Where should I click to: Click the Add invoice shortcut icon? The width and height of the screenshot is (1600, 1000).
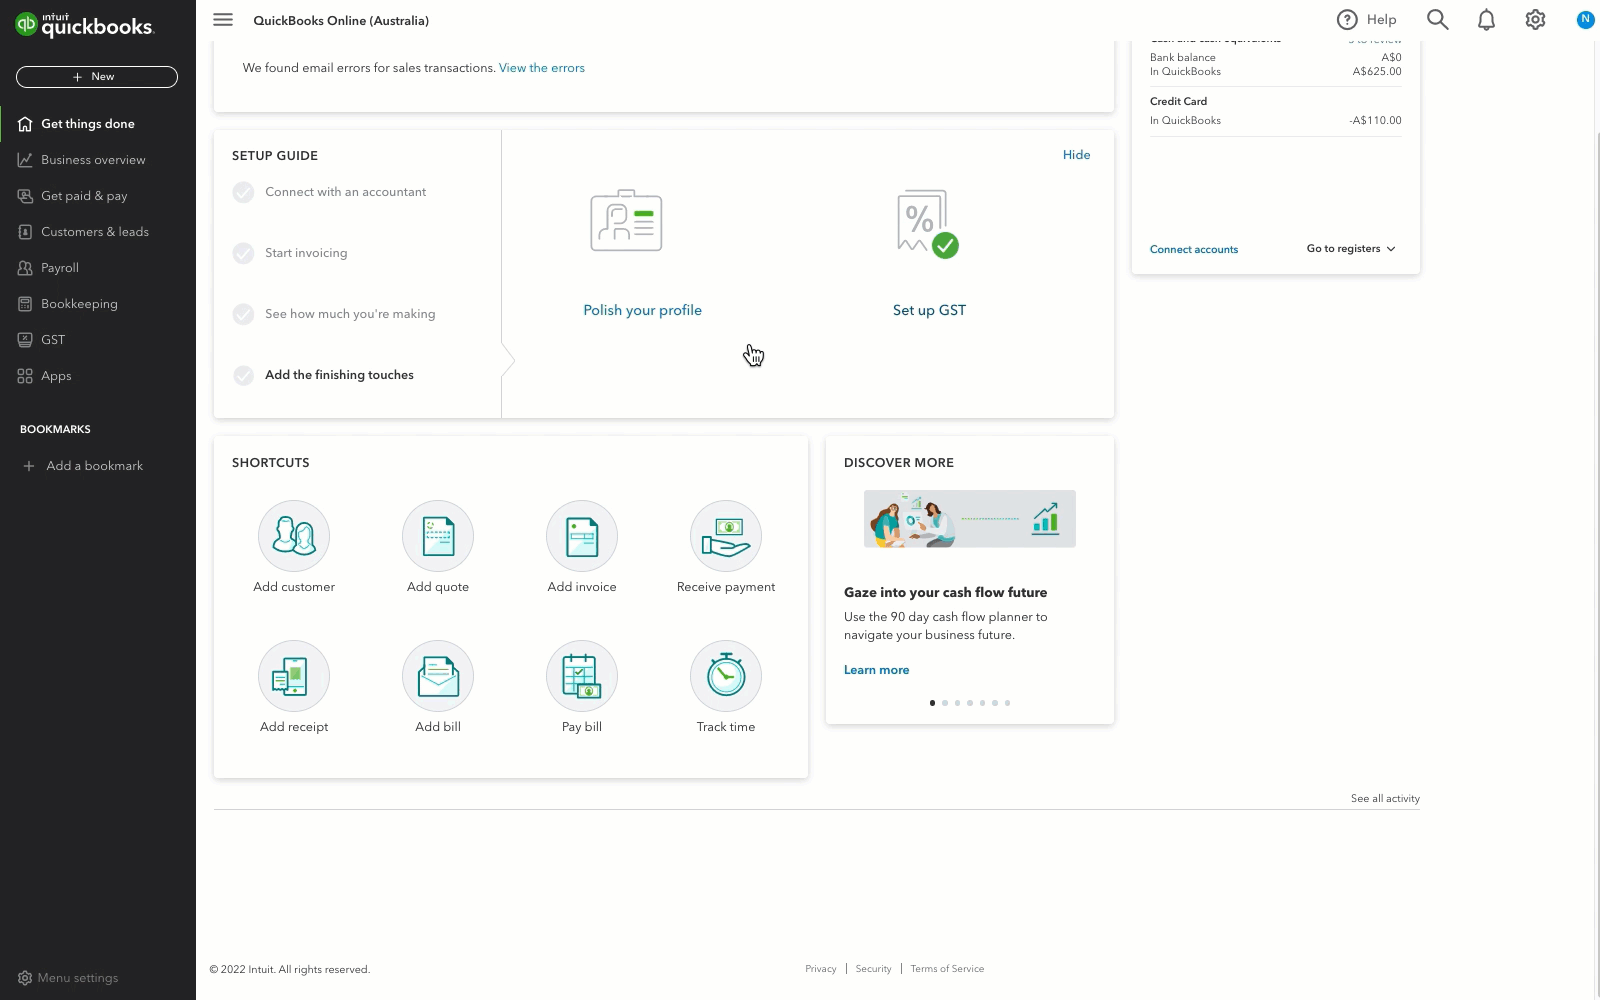[x=582, y=536]
